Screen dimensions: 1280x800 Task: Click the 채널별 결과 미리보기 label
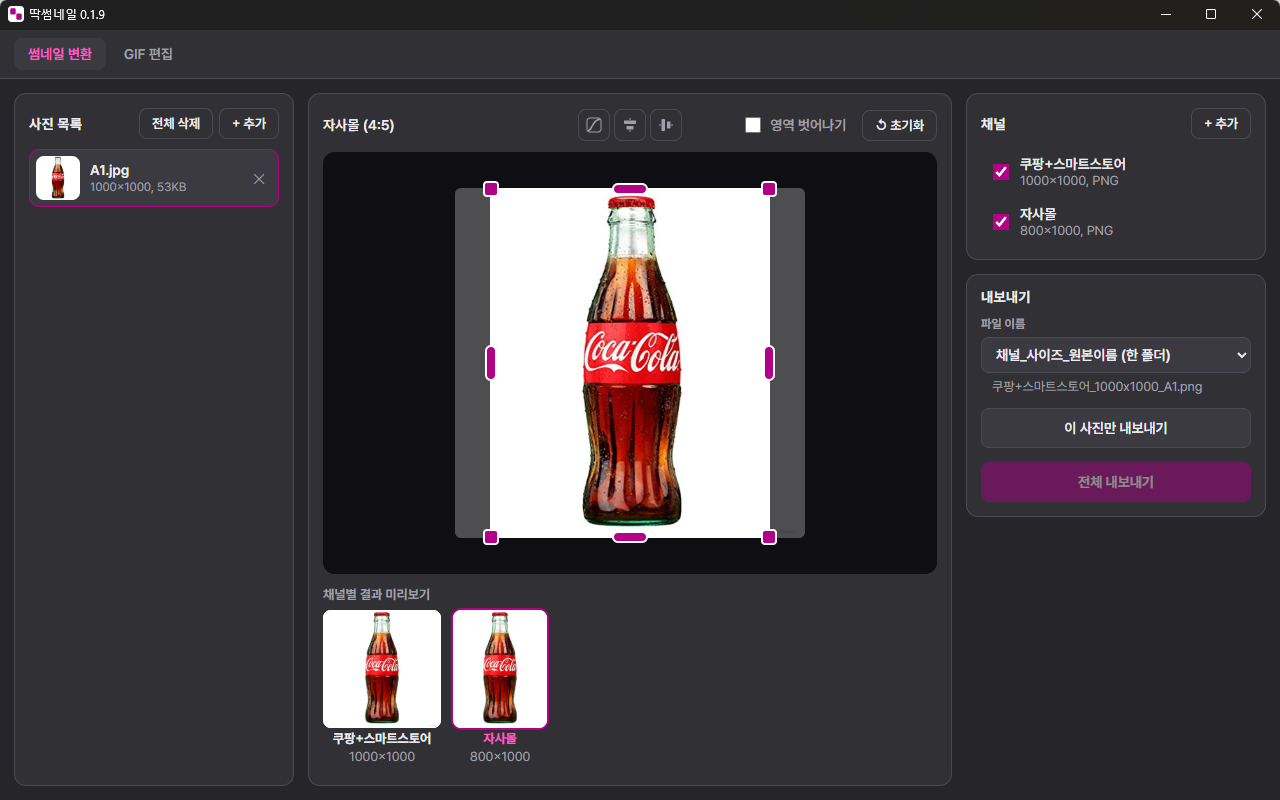[376, 594]
